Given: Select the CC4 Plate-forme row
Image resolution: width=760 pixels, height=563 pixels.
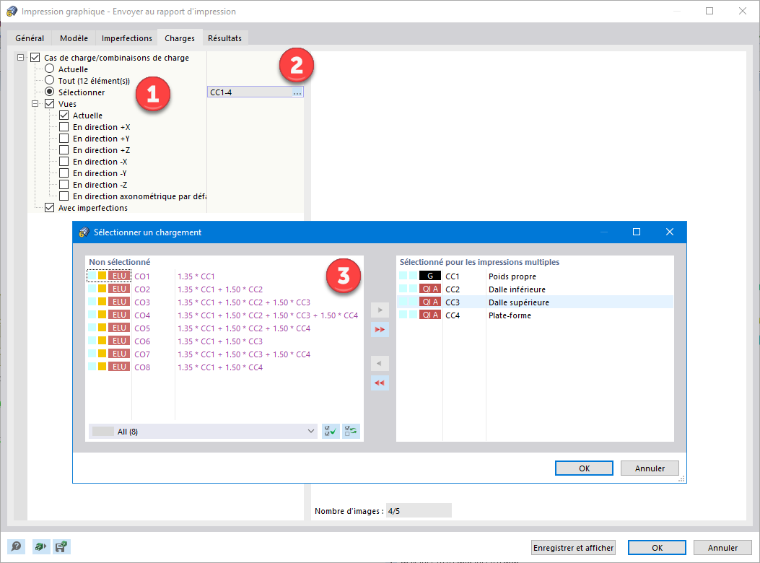Looking at the screenshot, I should (535, 315).
